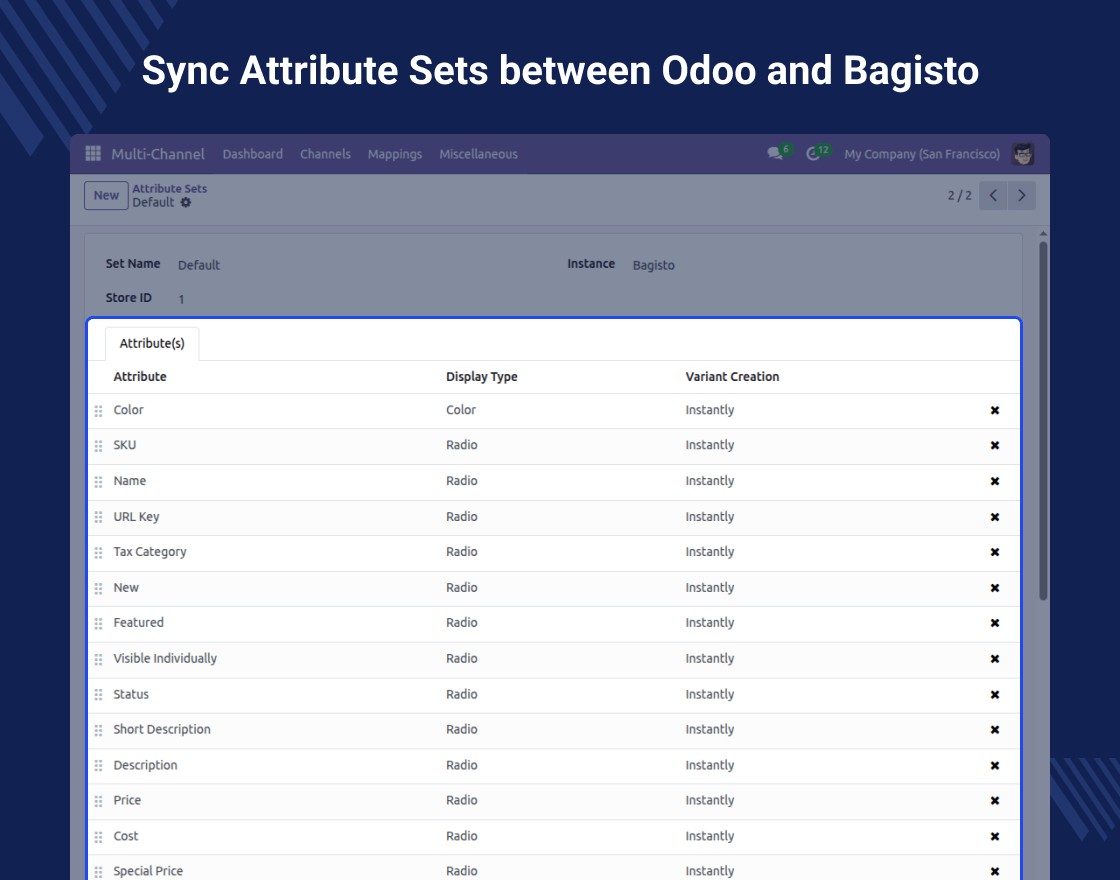
Task: Open the Dashboard menu
Action: pos(252,154)
